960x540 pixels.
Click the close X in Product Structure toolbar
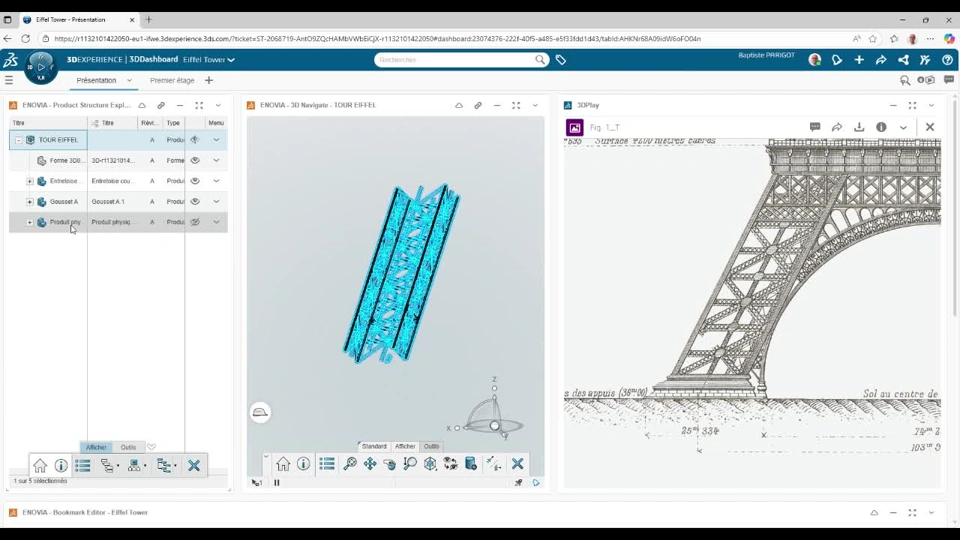tap(193, 466)
